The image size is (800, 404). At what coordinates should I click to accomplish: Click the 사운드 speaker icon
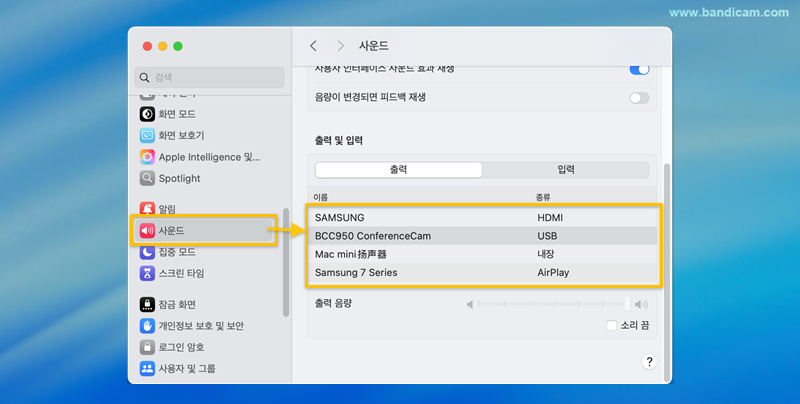point(147,231)
